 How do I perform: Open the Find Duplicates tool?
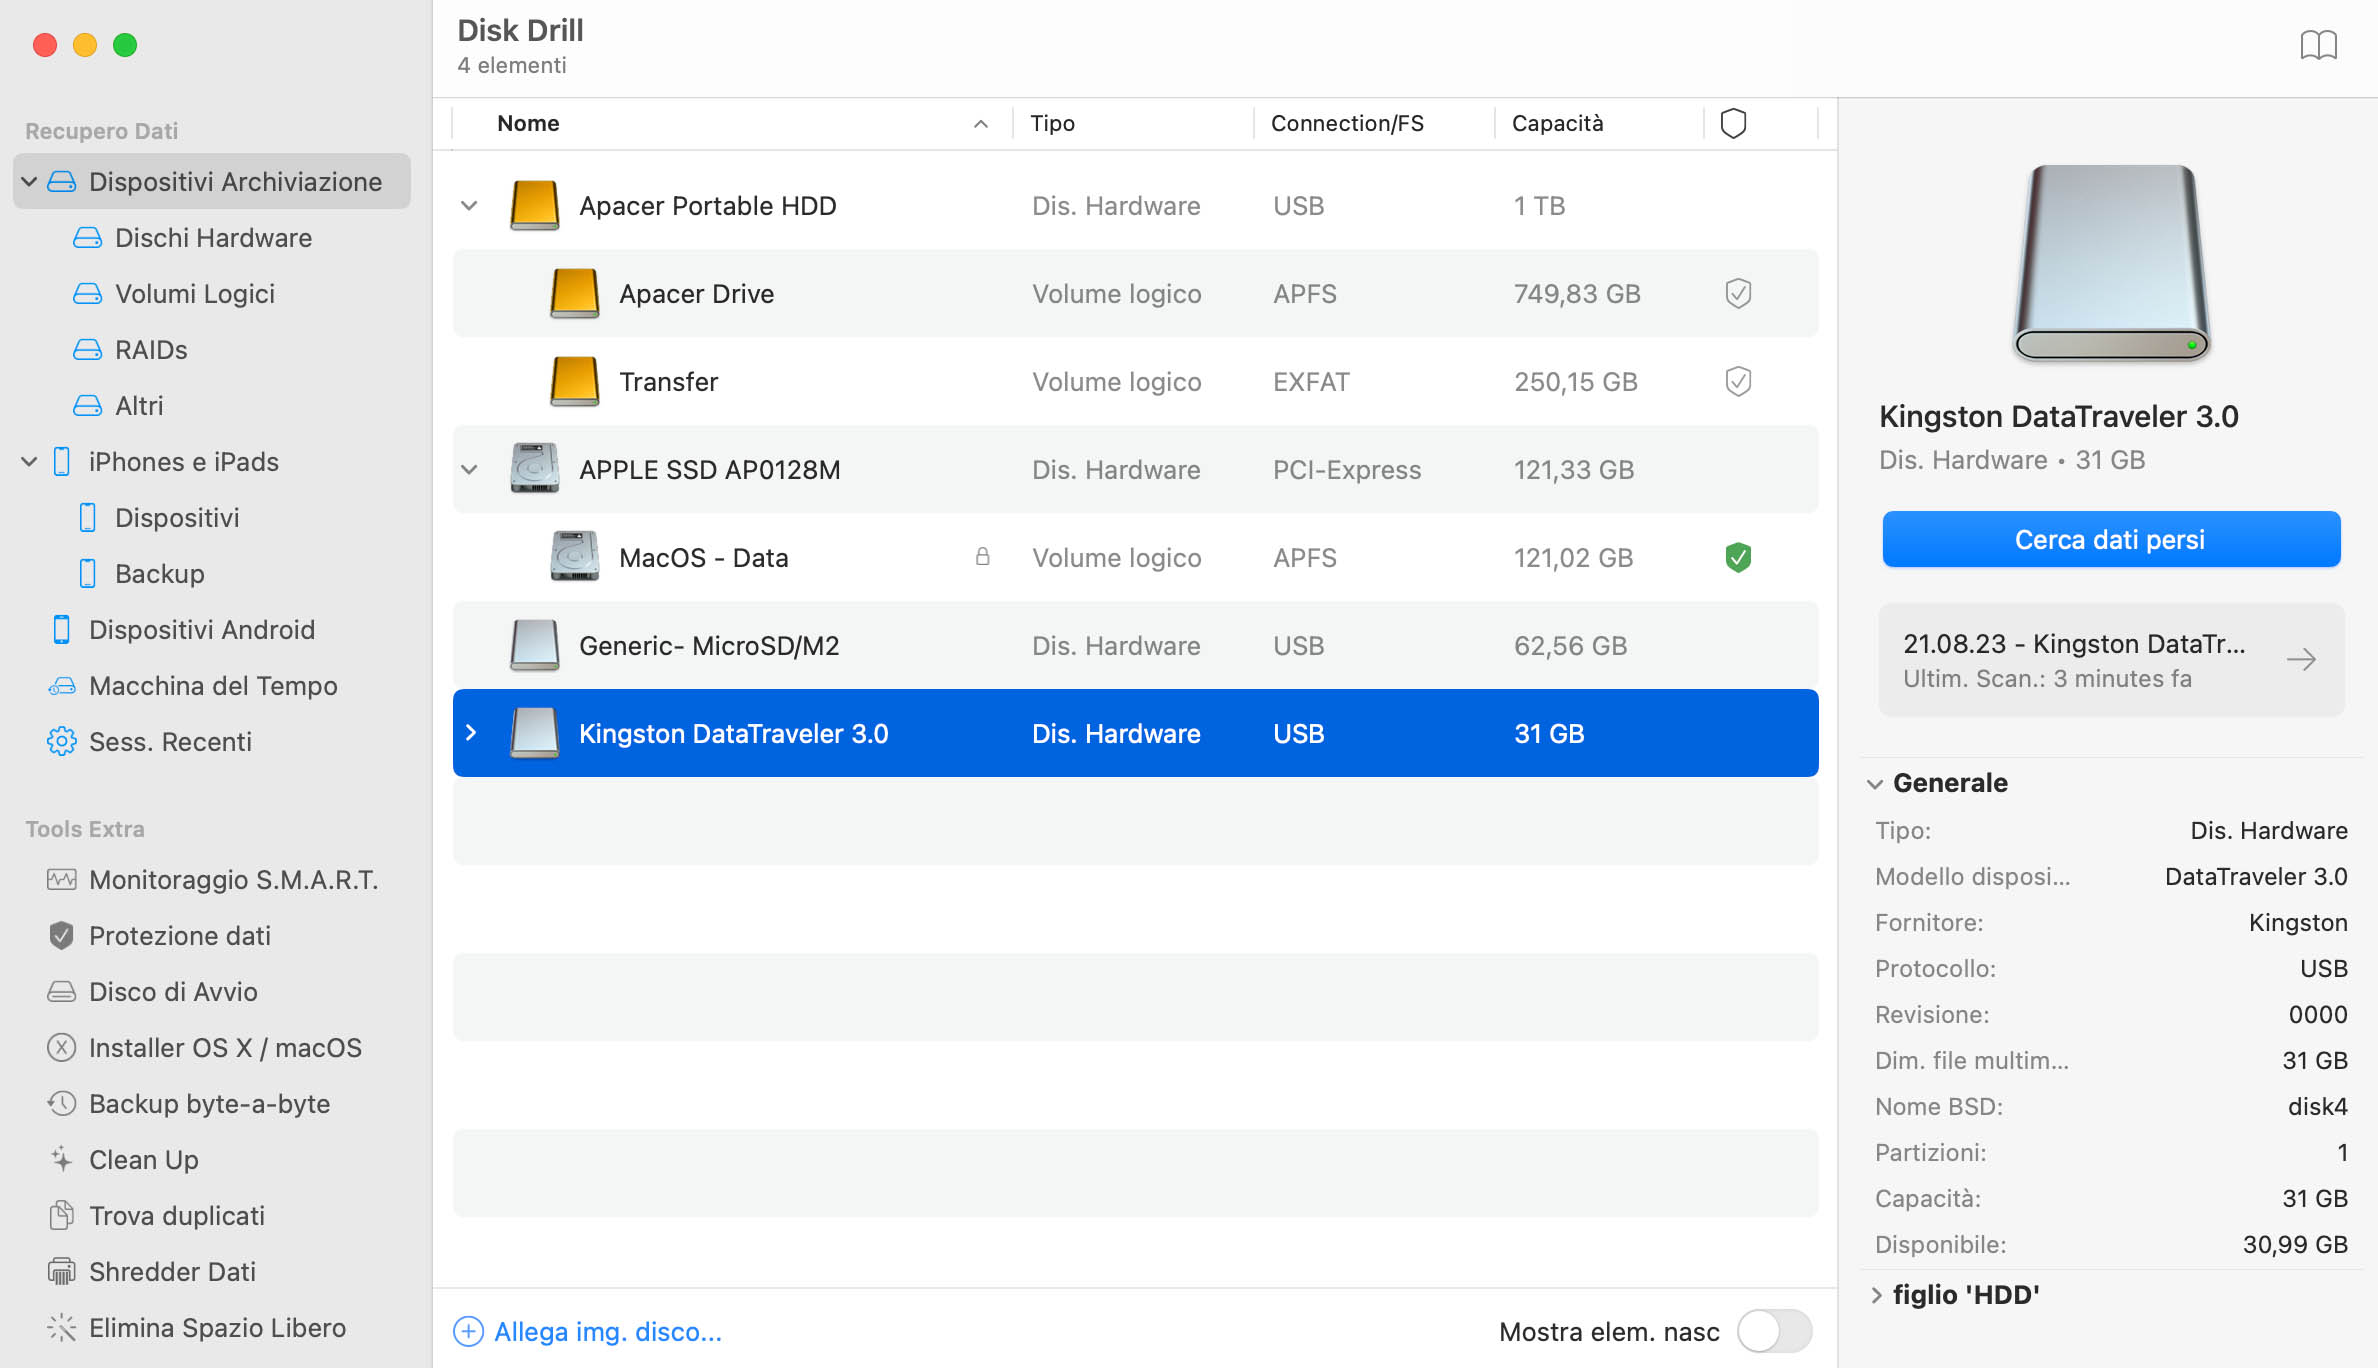coord(176,1215)
